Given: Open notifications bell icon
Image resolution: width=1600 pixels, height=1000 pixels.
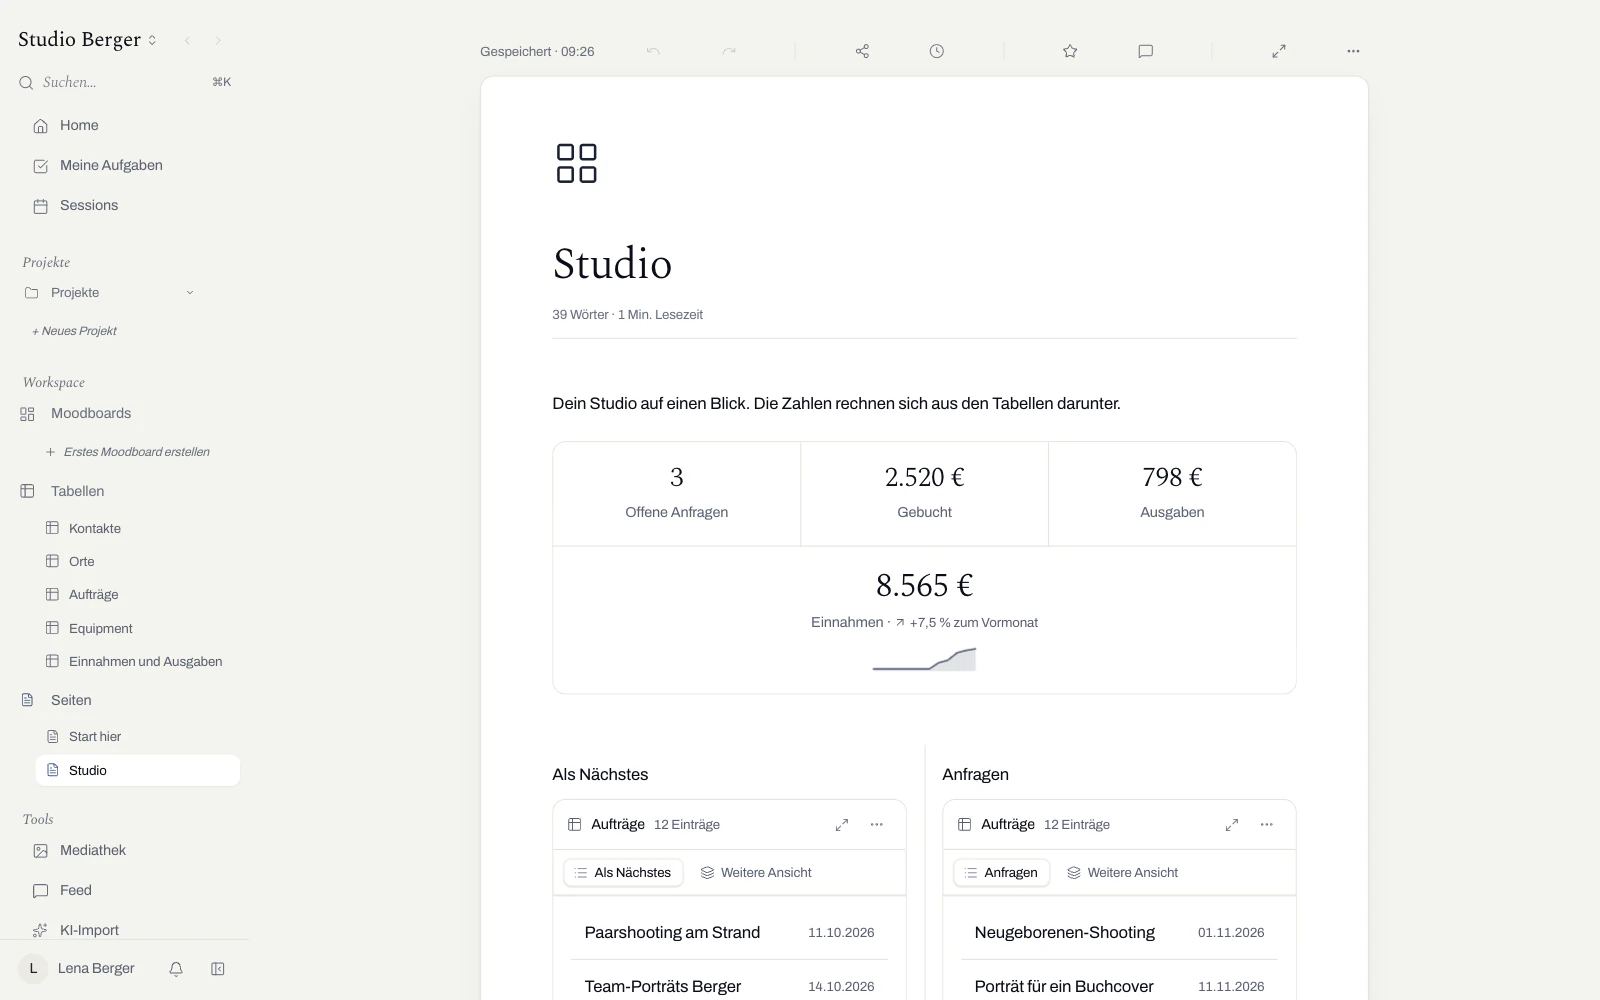Looking at the screenshot, I should (176, 969).
